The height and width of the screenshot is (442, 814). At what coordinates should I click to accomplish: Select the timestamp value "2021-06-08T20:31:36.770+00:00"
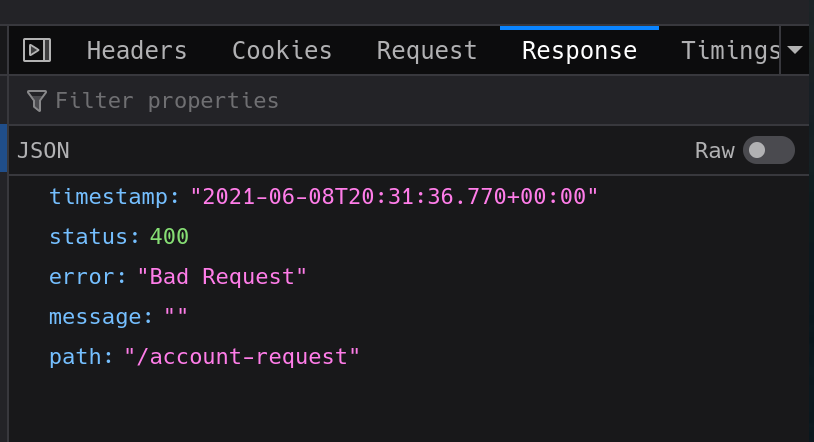point(394,197)
